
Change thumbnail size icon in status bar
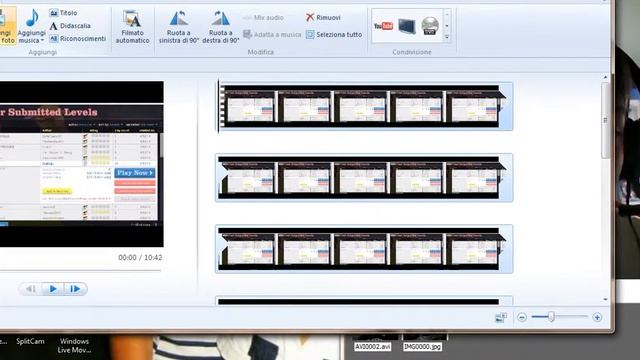[501, 317]
